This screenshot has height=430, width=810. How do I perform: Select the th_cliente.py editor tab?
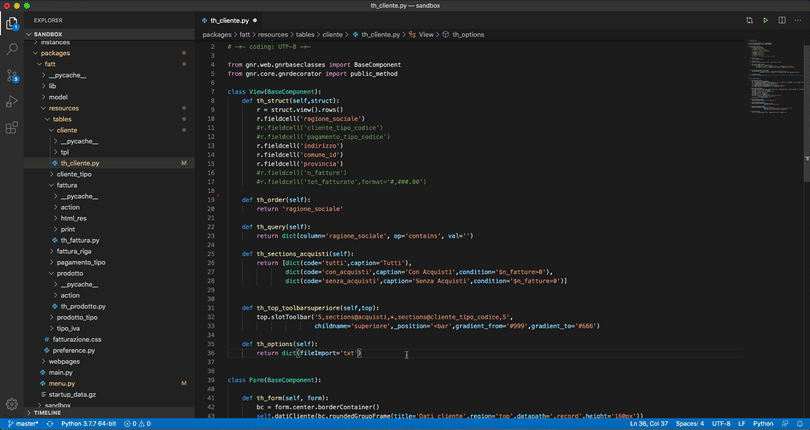pyautogui.click(x=227, y=20)
